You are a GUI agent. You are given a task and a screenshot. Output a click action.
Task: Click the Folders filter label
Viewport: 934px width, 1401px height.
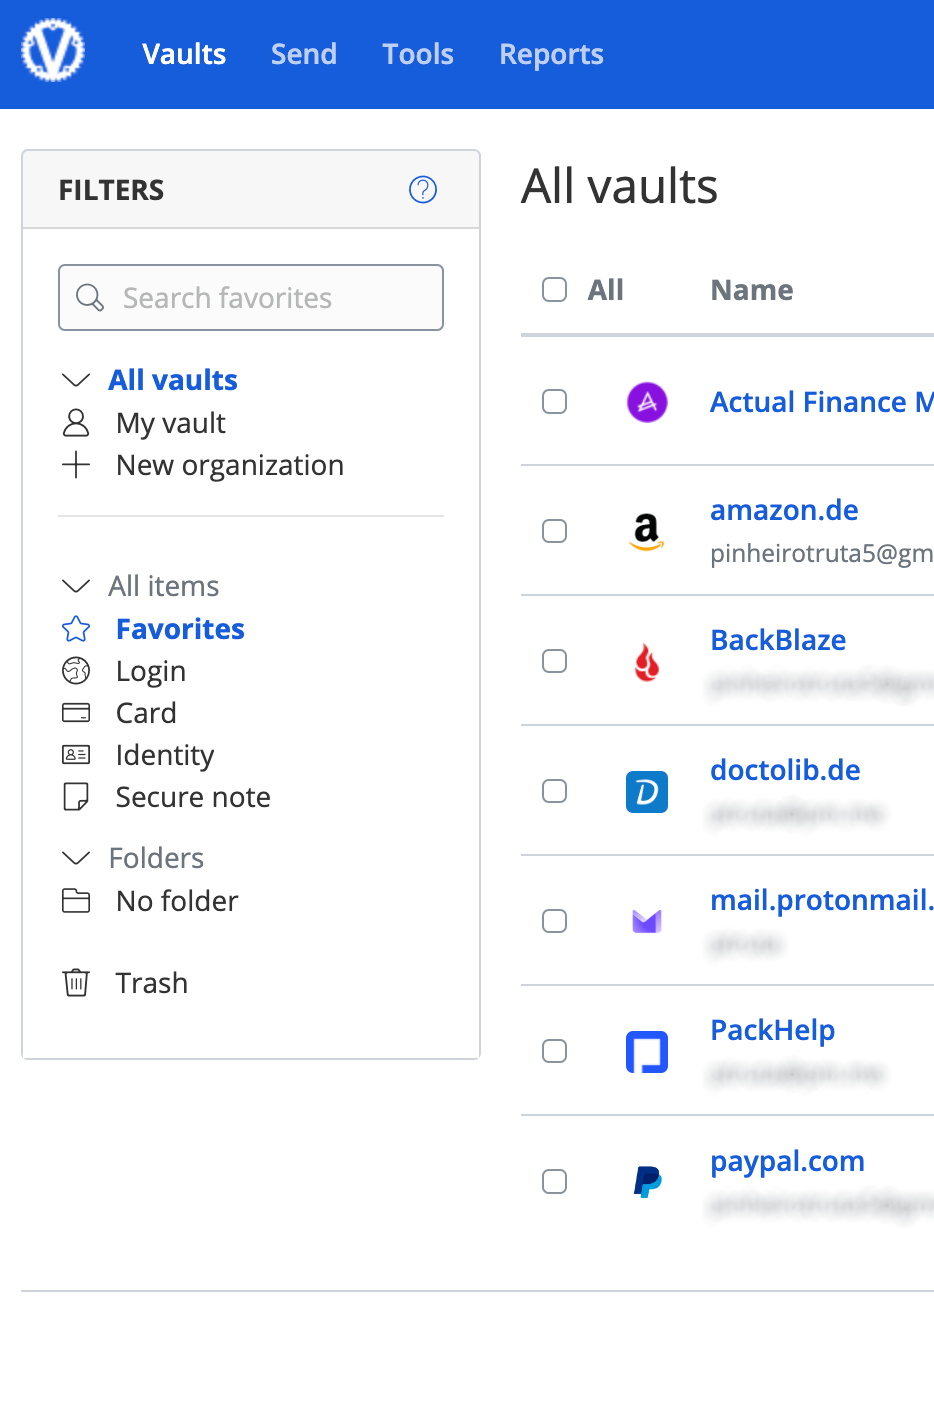[156, 858]
